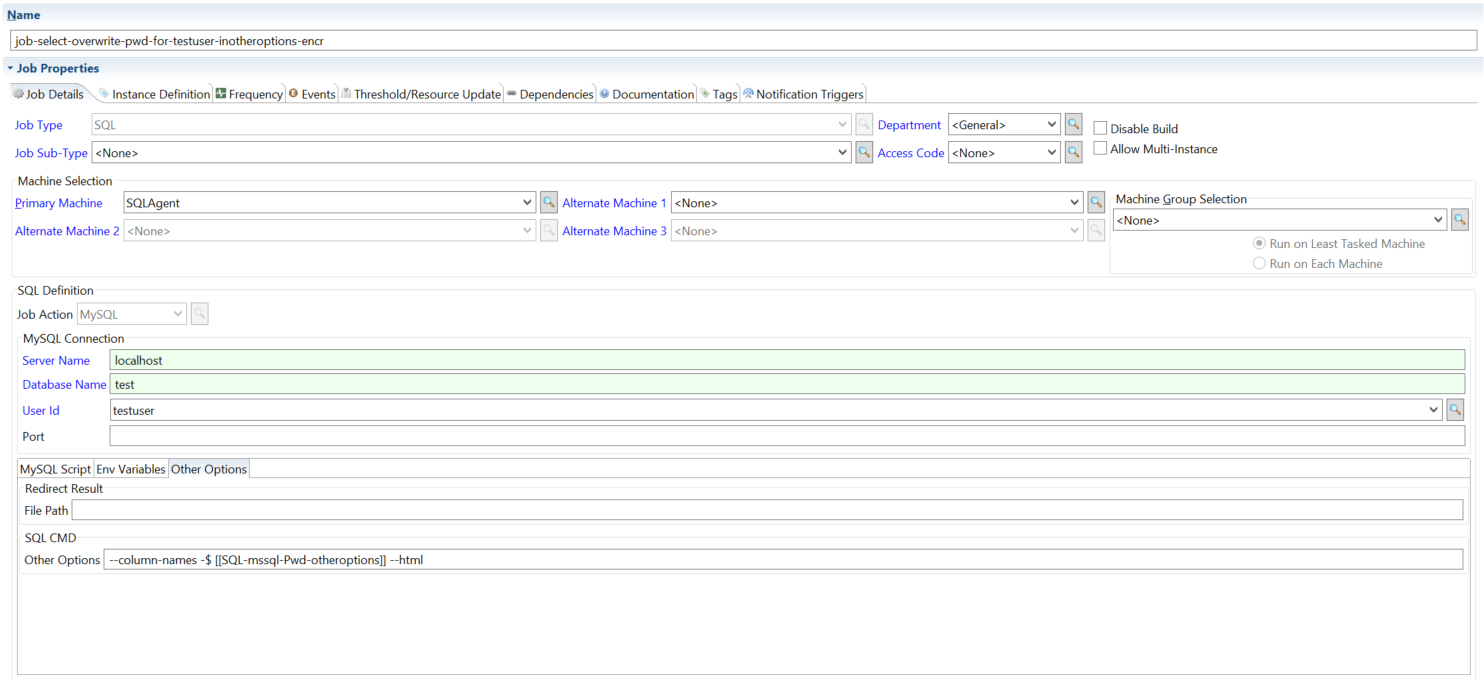
Task: Click the Department lookup magnifier icon
Action: click(x=1073, y=125)
